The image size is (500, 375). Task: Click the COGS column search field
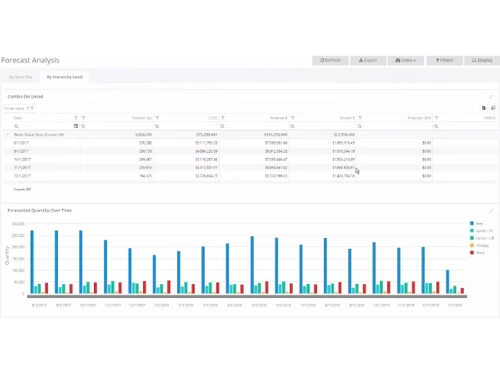pos(186,126)
